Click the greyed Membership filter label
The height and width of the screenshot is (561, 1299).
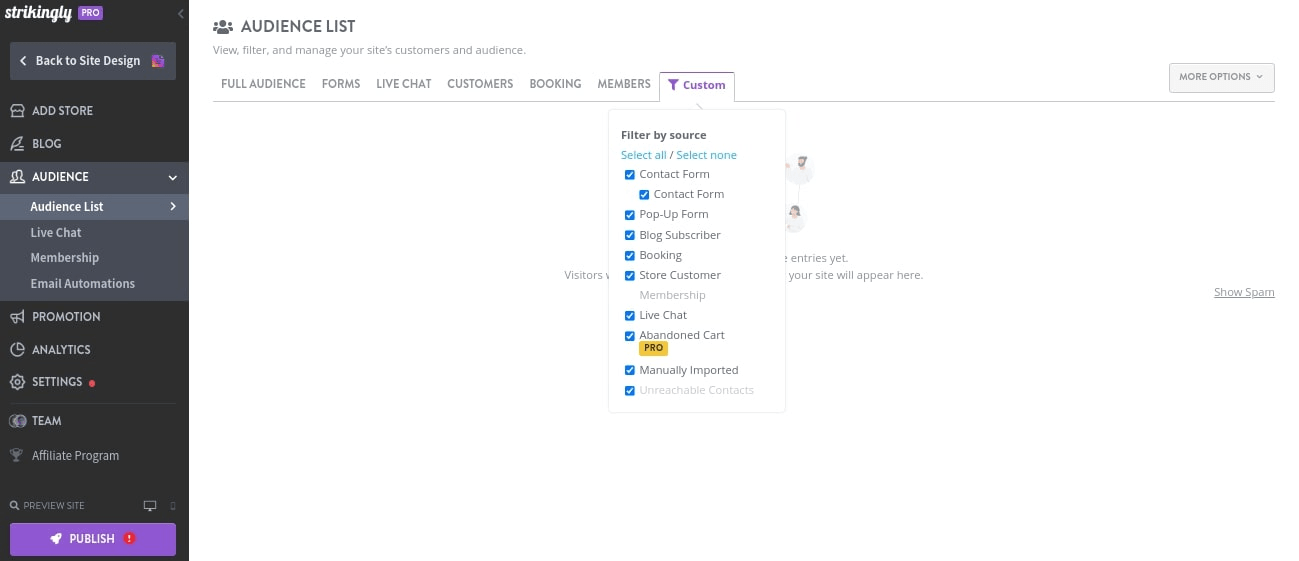pyautogui.click(x=672, y=295)
